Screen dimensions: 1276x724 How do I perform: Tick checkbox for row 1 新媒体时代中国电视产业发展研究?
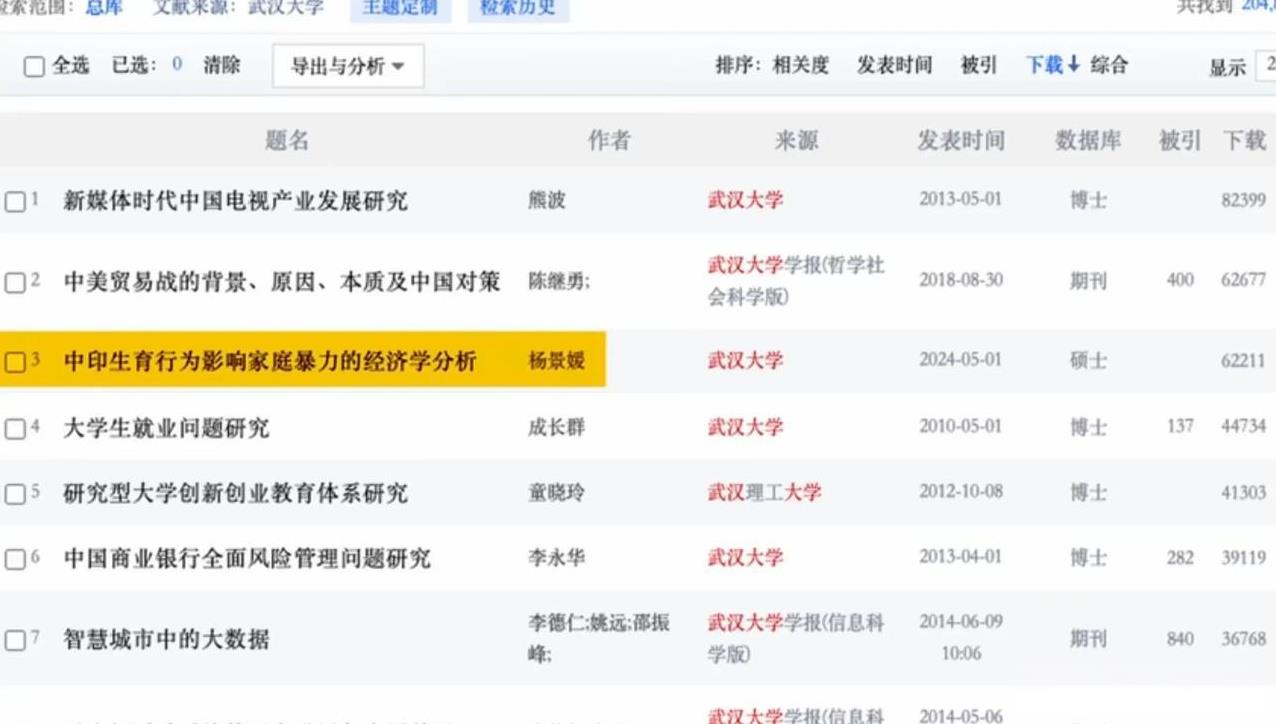pos(15,202)
